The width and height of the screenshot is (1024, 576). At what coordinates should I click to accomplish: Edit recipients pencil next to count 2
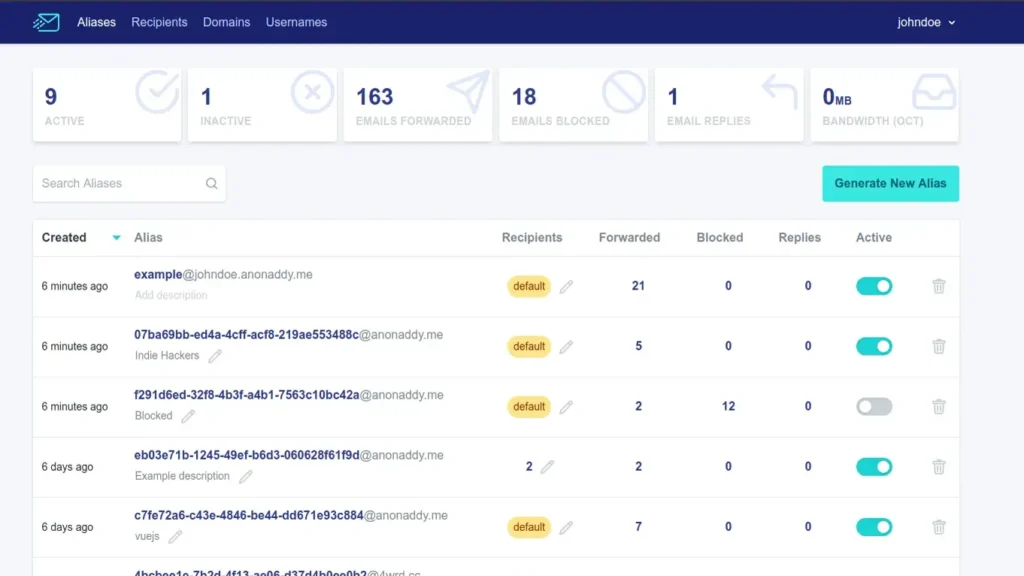pyautogui.click(x=547, y=467)
